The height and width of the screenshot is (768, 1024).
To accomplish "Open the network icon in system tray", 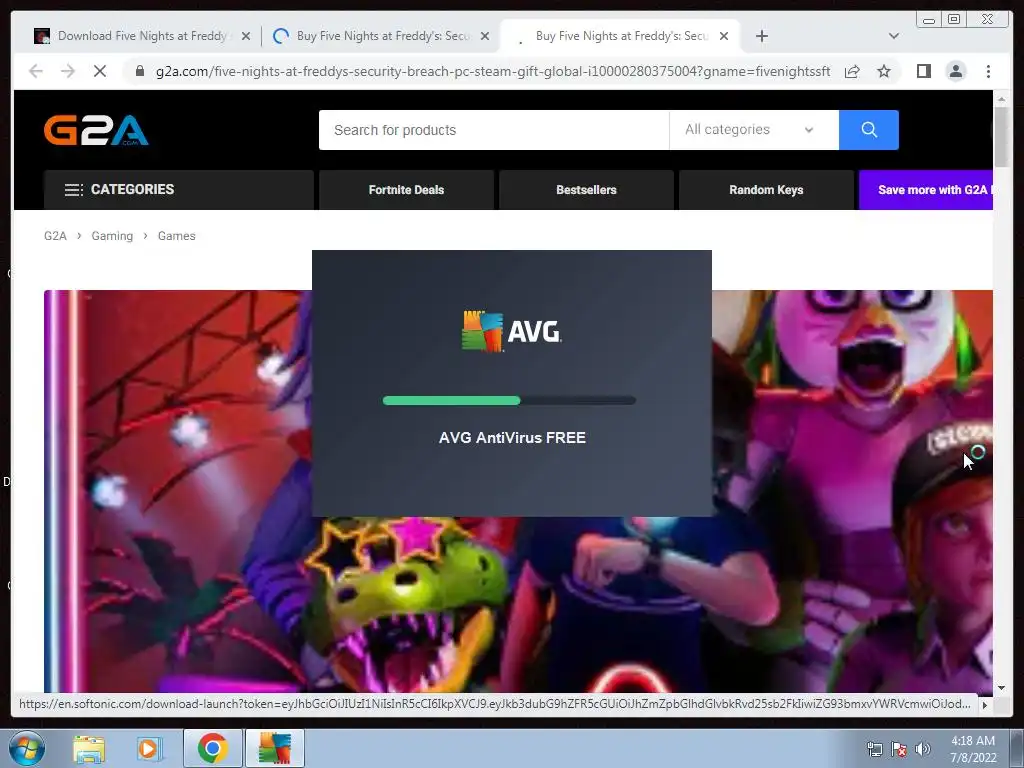I will (x=874, y=749).
